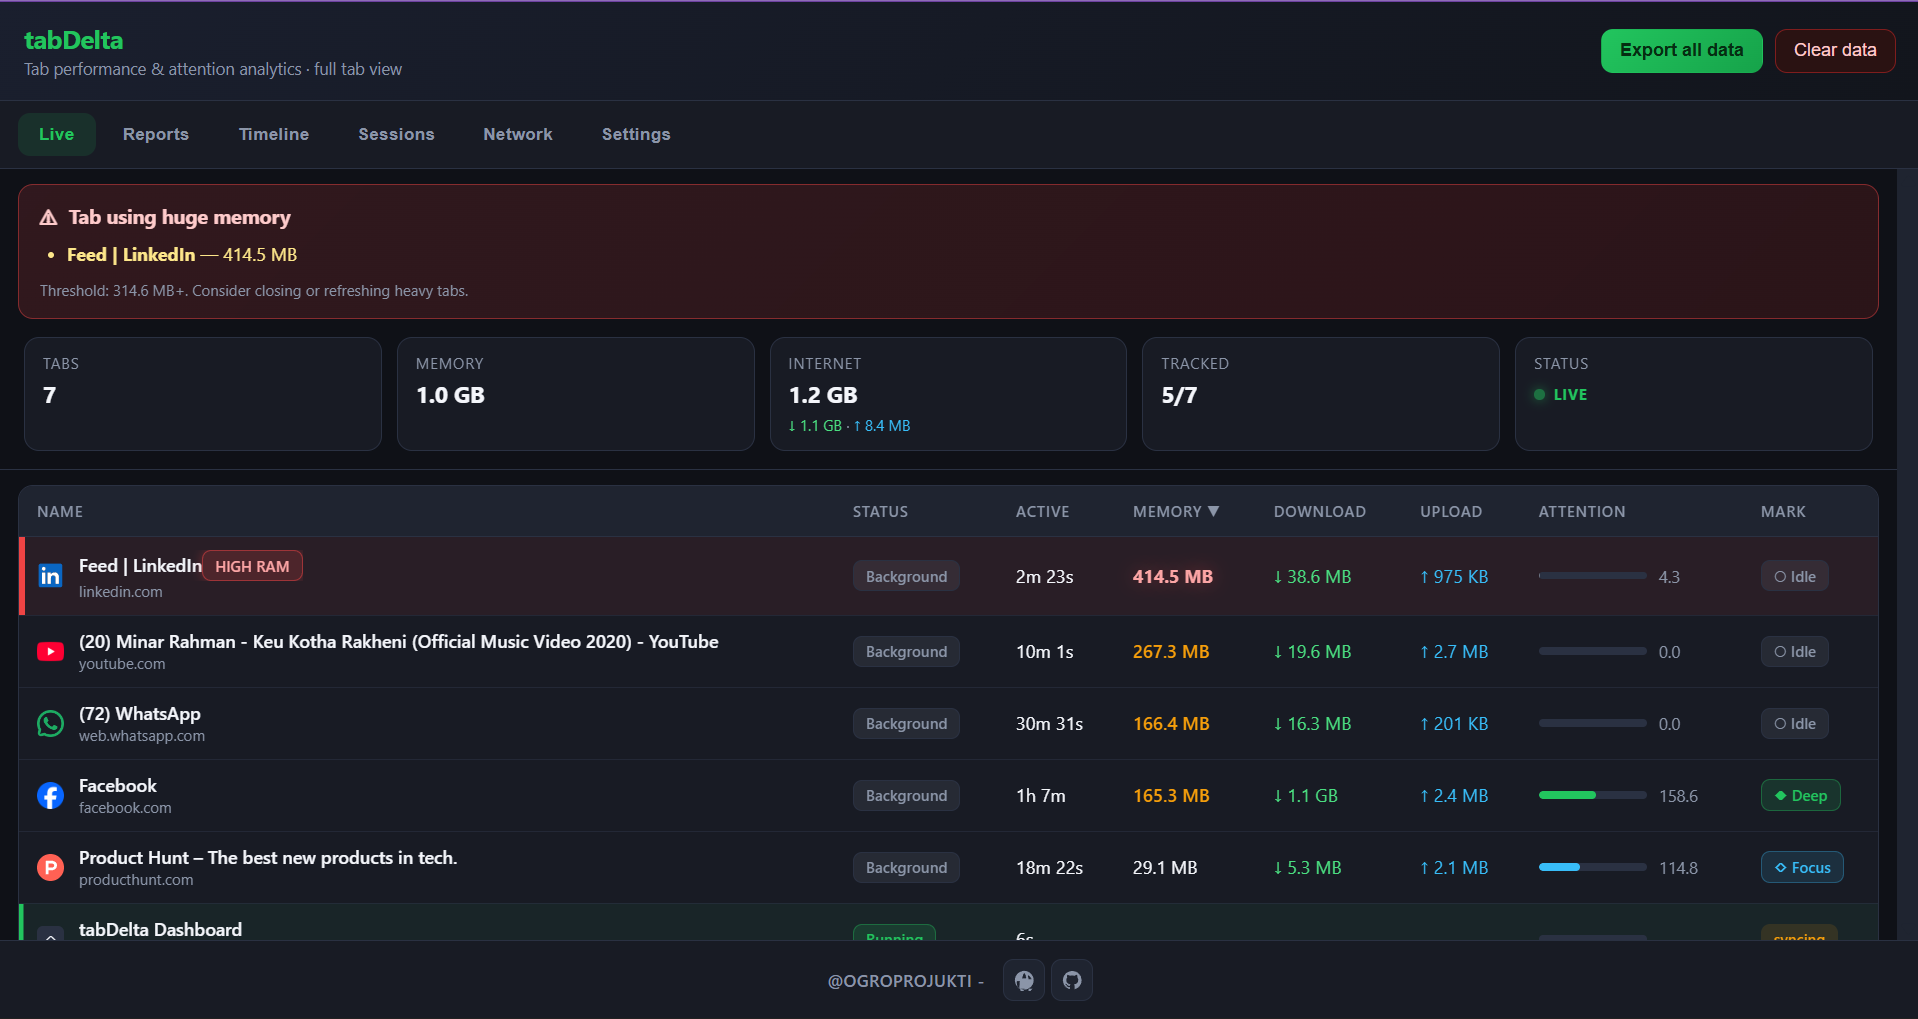Click the tabDelta logo title
Screen dimensions: 1918x1019
point(74,40)
